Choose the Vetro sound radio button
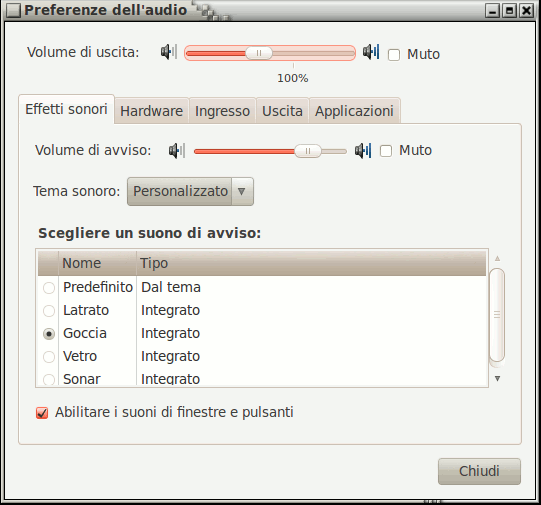The height and width of the screenshot is (505, 541). click(x=49, y=357)
